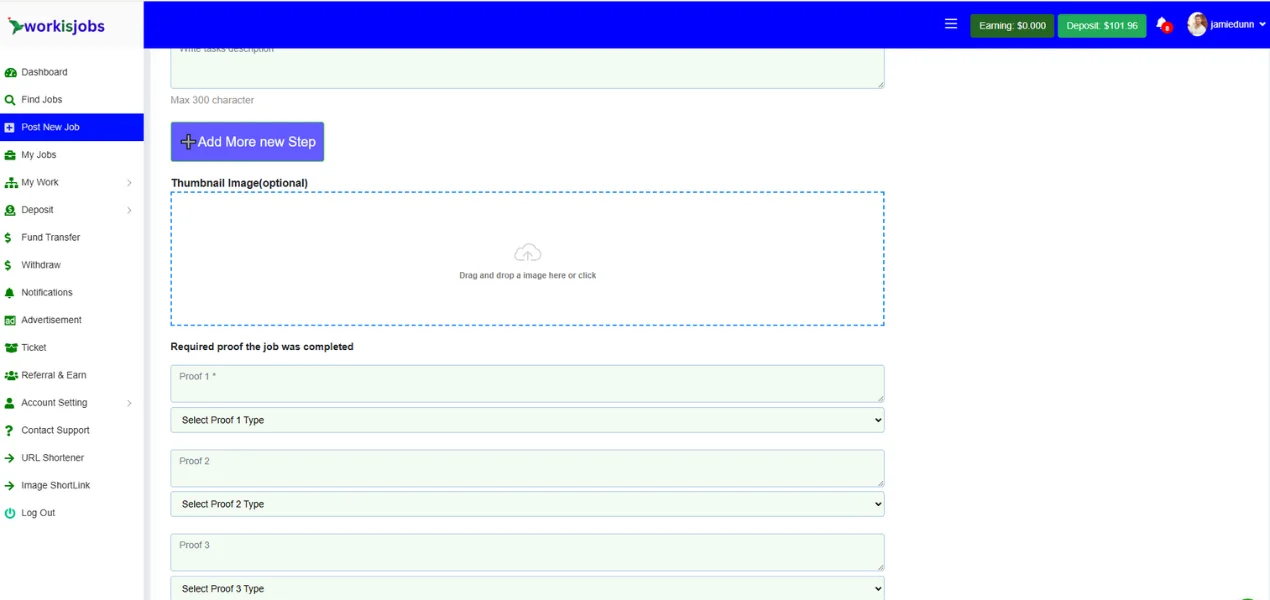Open Select Proof 1 Type dropdown
Screen dimensions: 1270x600
[x=527, y=420]
